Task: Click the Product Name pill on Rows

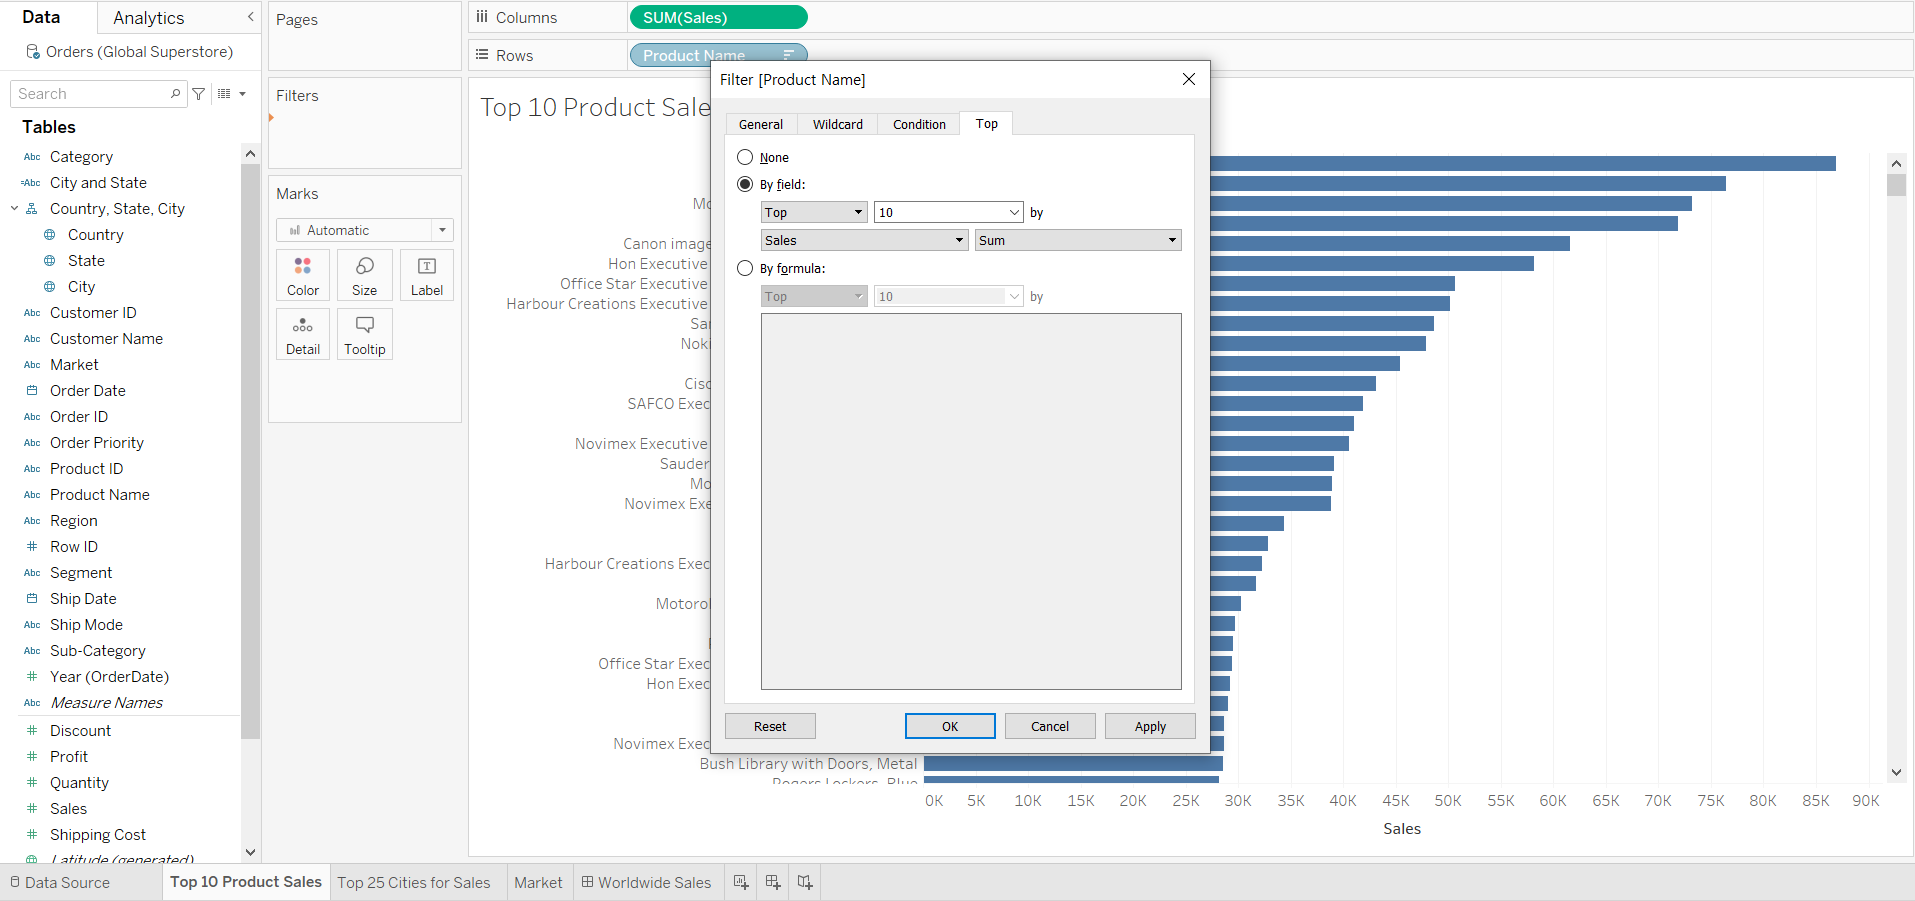Action: [x=718, y=54]
